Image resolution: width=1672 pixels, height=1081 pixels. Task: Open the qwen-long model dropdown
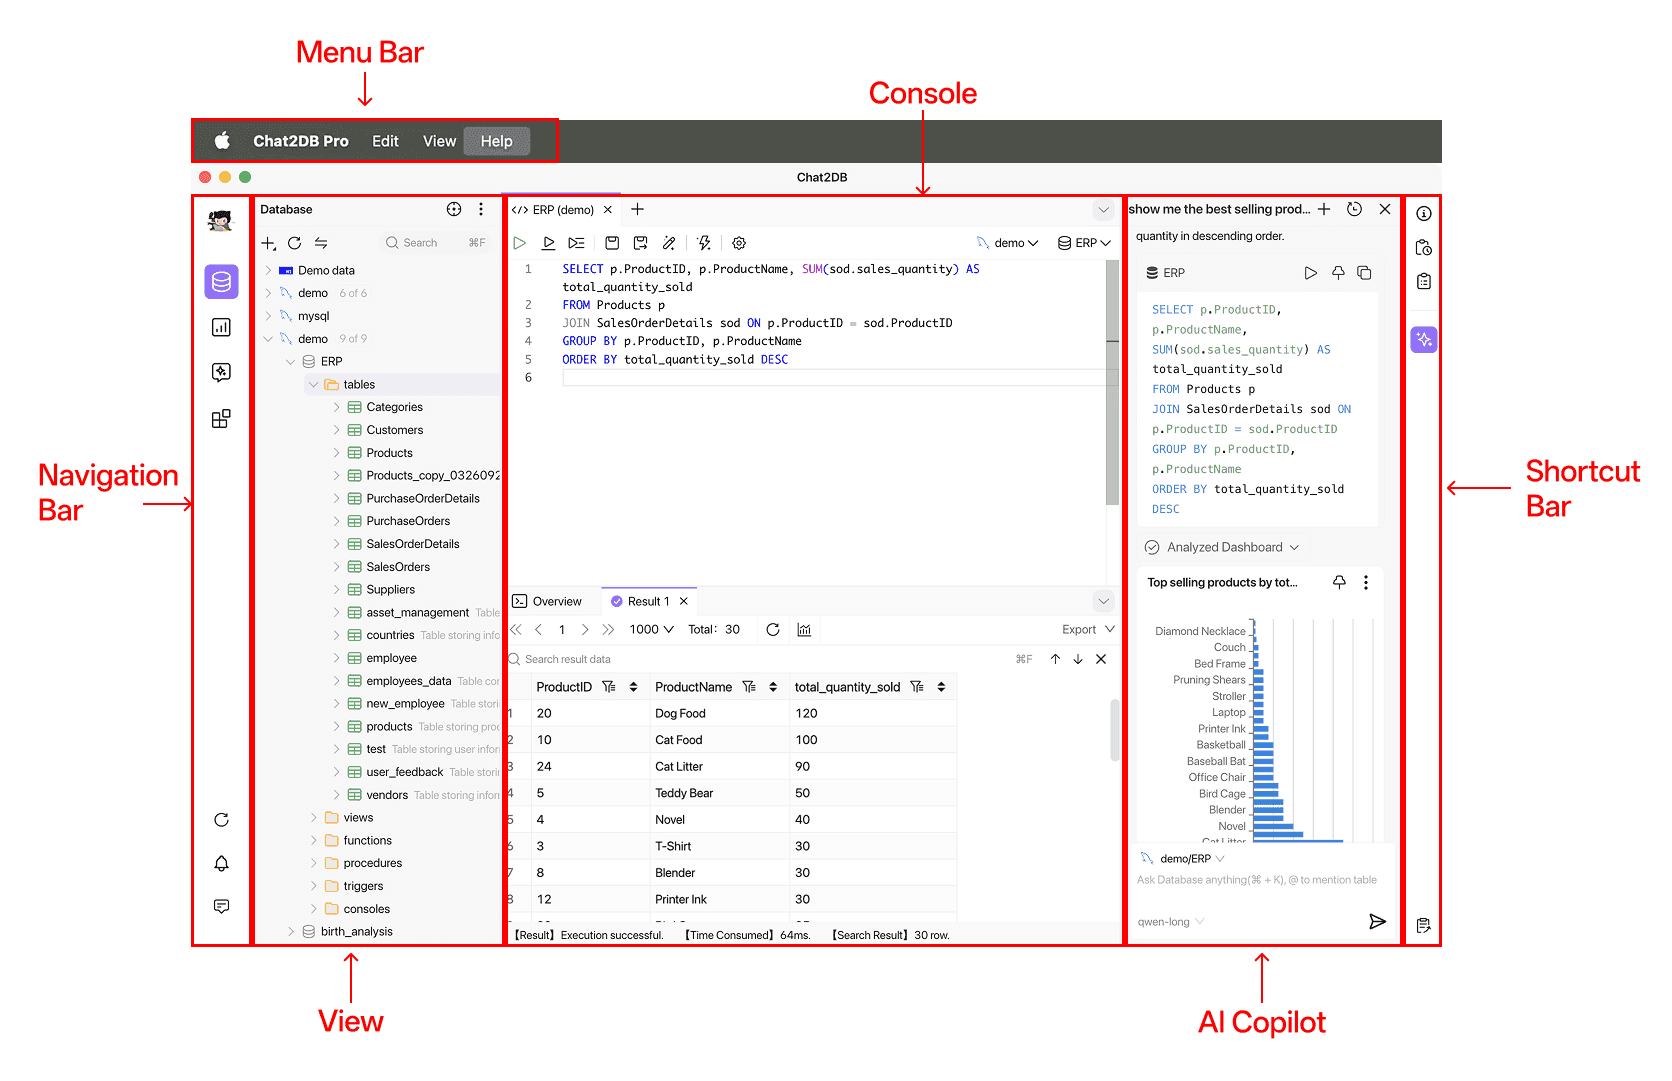(x=1171, y=922)
